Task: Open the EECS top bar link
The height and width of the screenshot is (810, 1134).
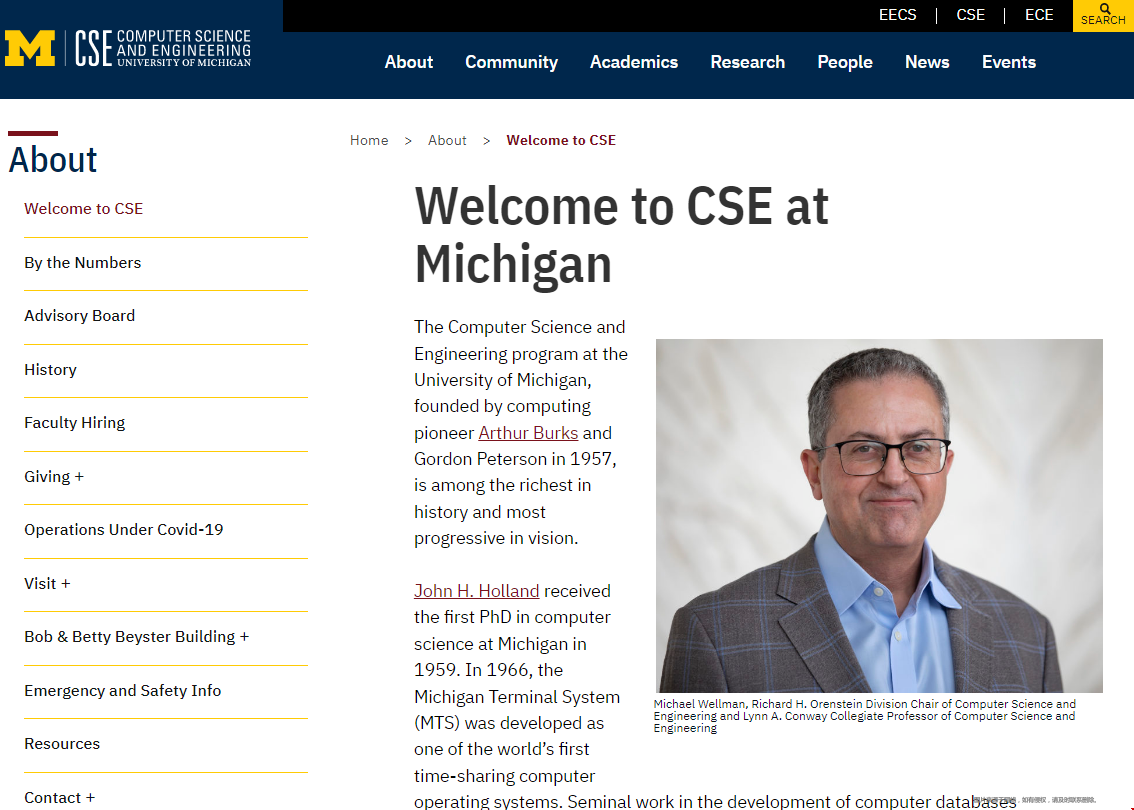Action: pos(897,15)
